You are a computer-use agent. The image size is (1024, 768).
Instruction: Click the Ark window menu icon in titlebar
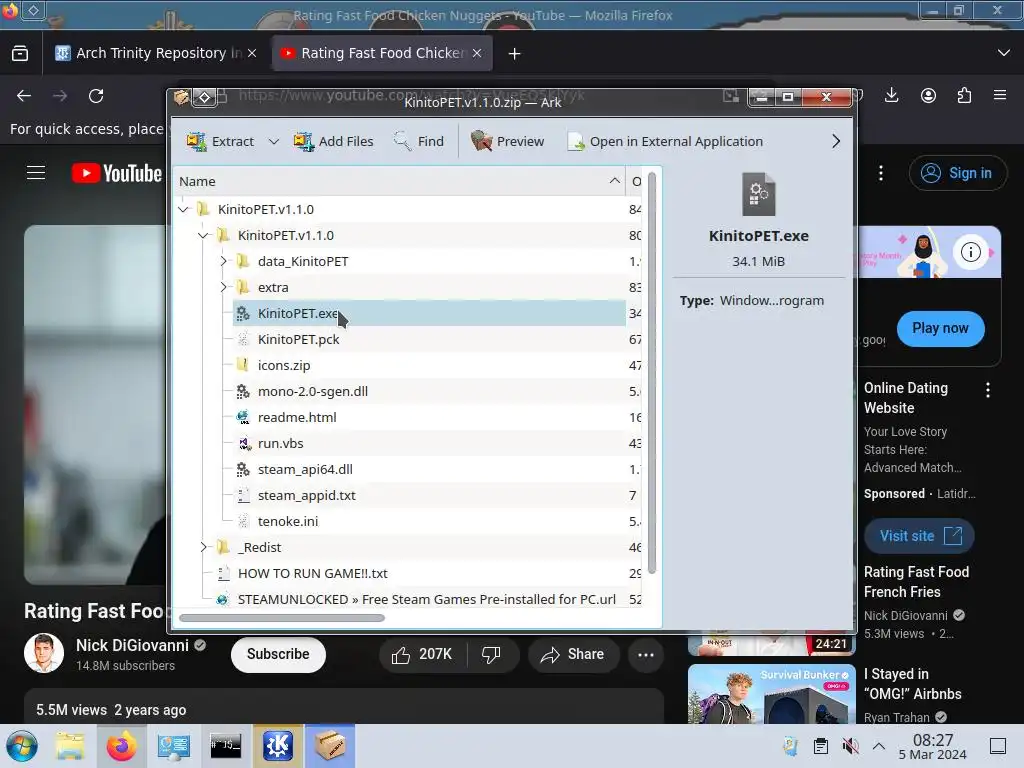(x=182, y=97)
